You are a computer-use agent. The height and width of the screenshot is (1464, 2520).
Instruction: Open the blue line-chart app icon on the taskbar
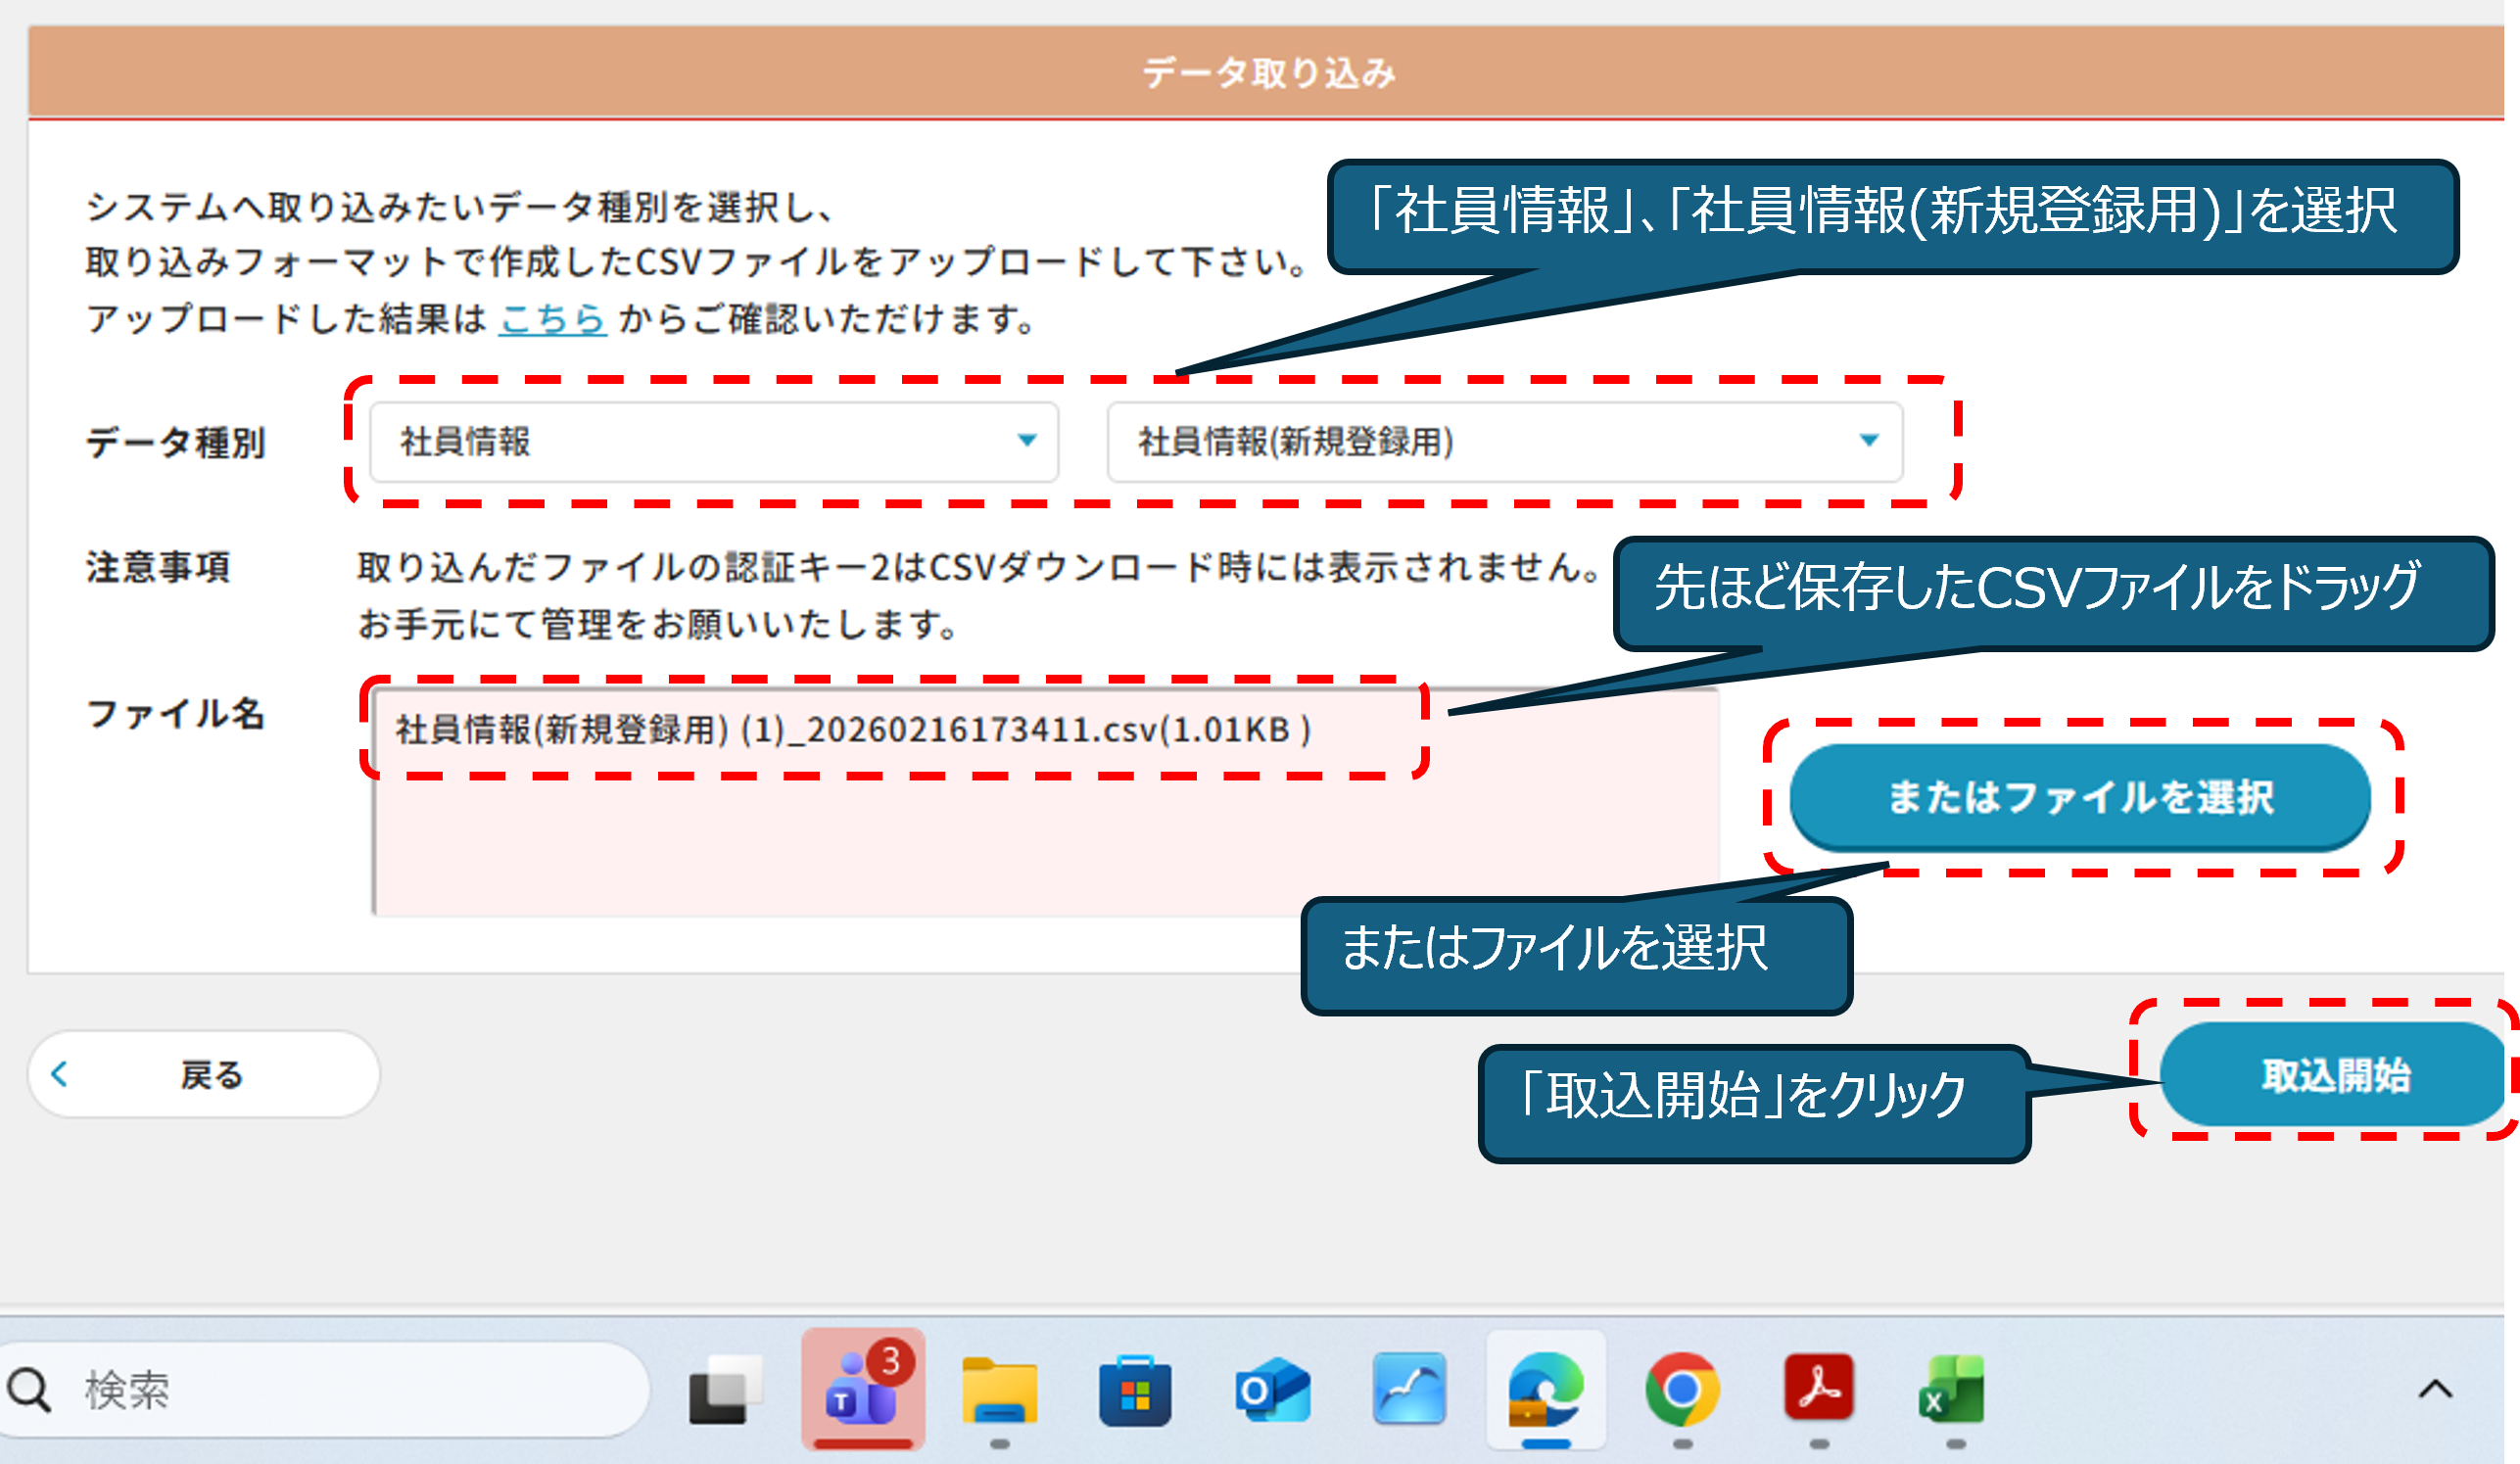[x=1409, y=1390]
